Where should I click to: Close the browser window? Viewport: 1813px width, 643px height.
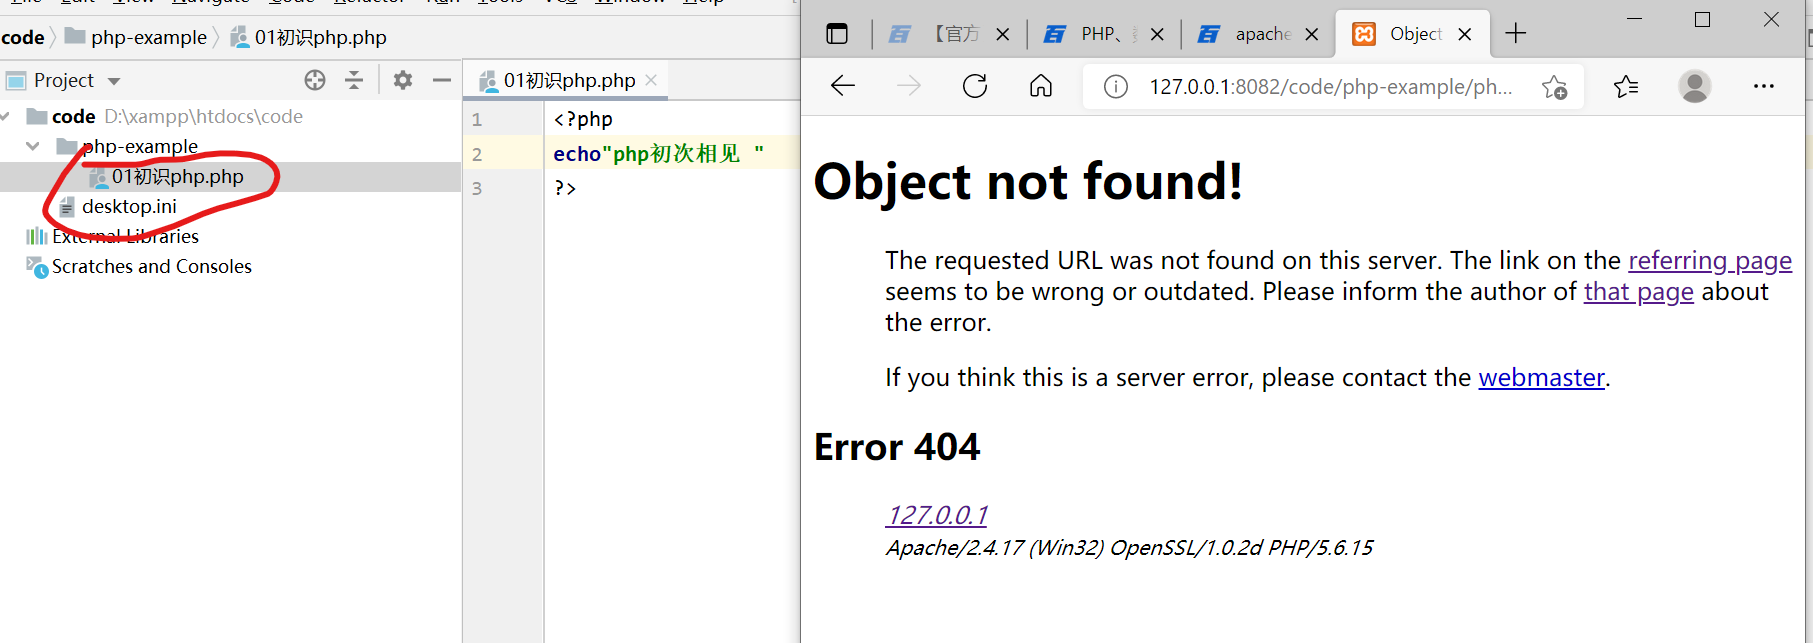coord(1771,19)
